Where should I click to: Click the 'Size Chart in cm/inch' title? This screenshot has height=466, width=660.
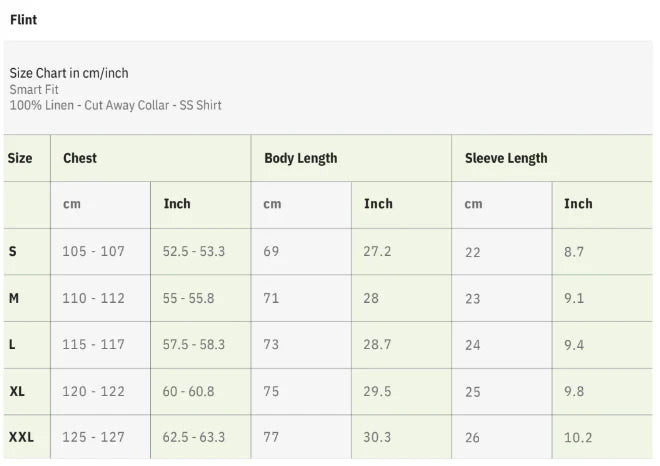(x=69, y=73)
